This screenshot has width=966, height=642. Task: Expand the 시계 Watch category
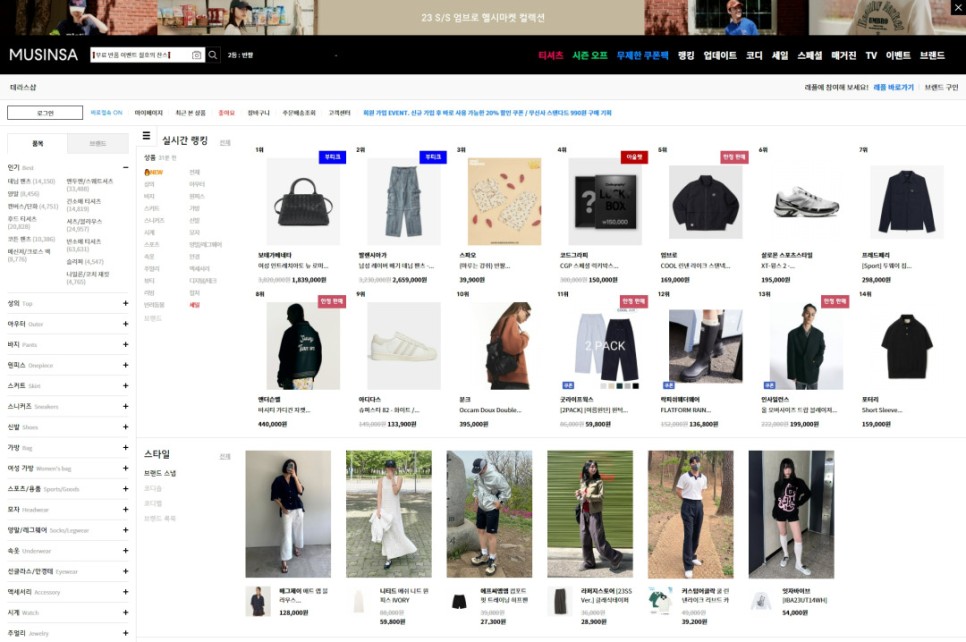(x=125, y=612)
